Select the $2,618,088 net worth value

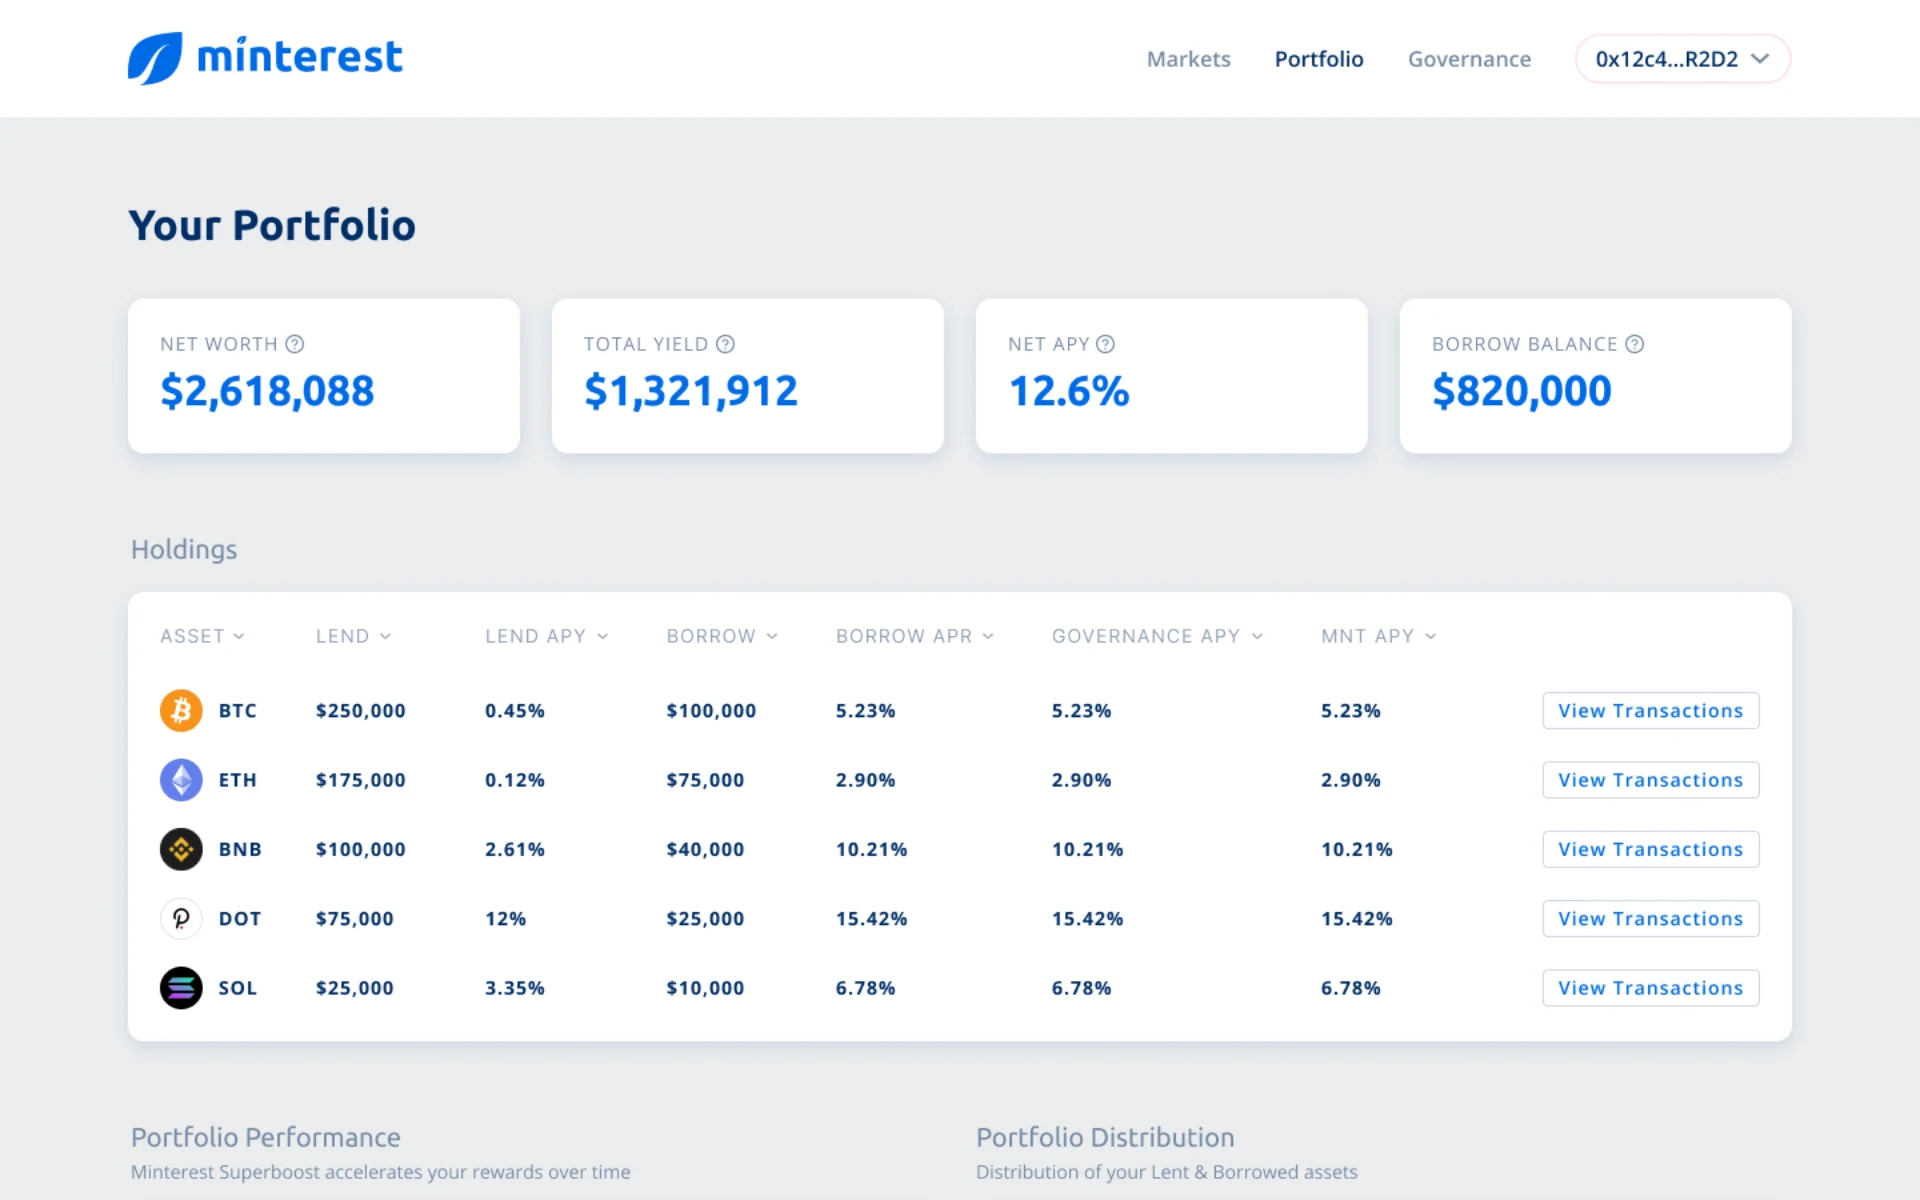click(267, 391)
